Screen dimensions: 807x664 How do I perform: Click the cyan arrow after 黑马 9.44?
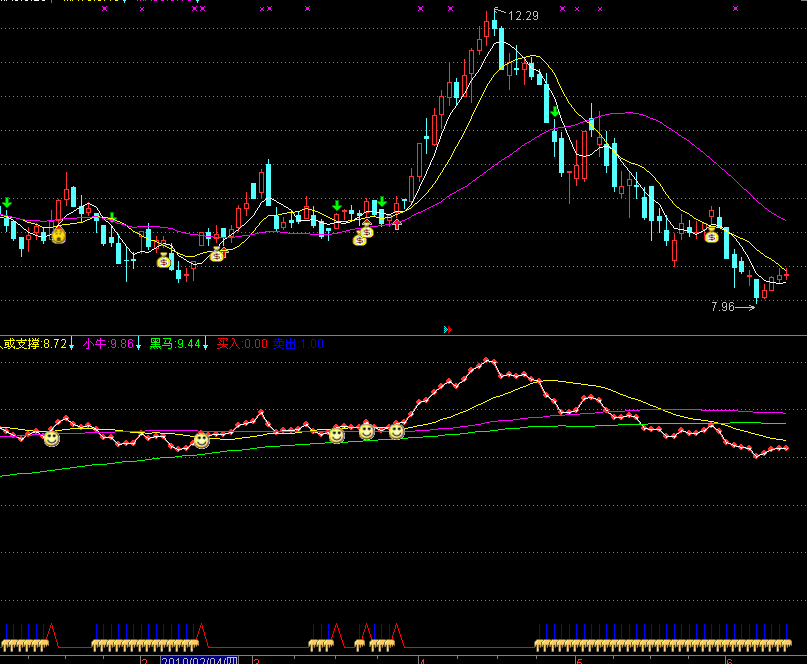point(207,344)
